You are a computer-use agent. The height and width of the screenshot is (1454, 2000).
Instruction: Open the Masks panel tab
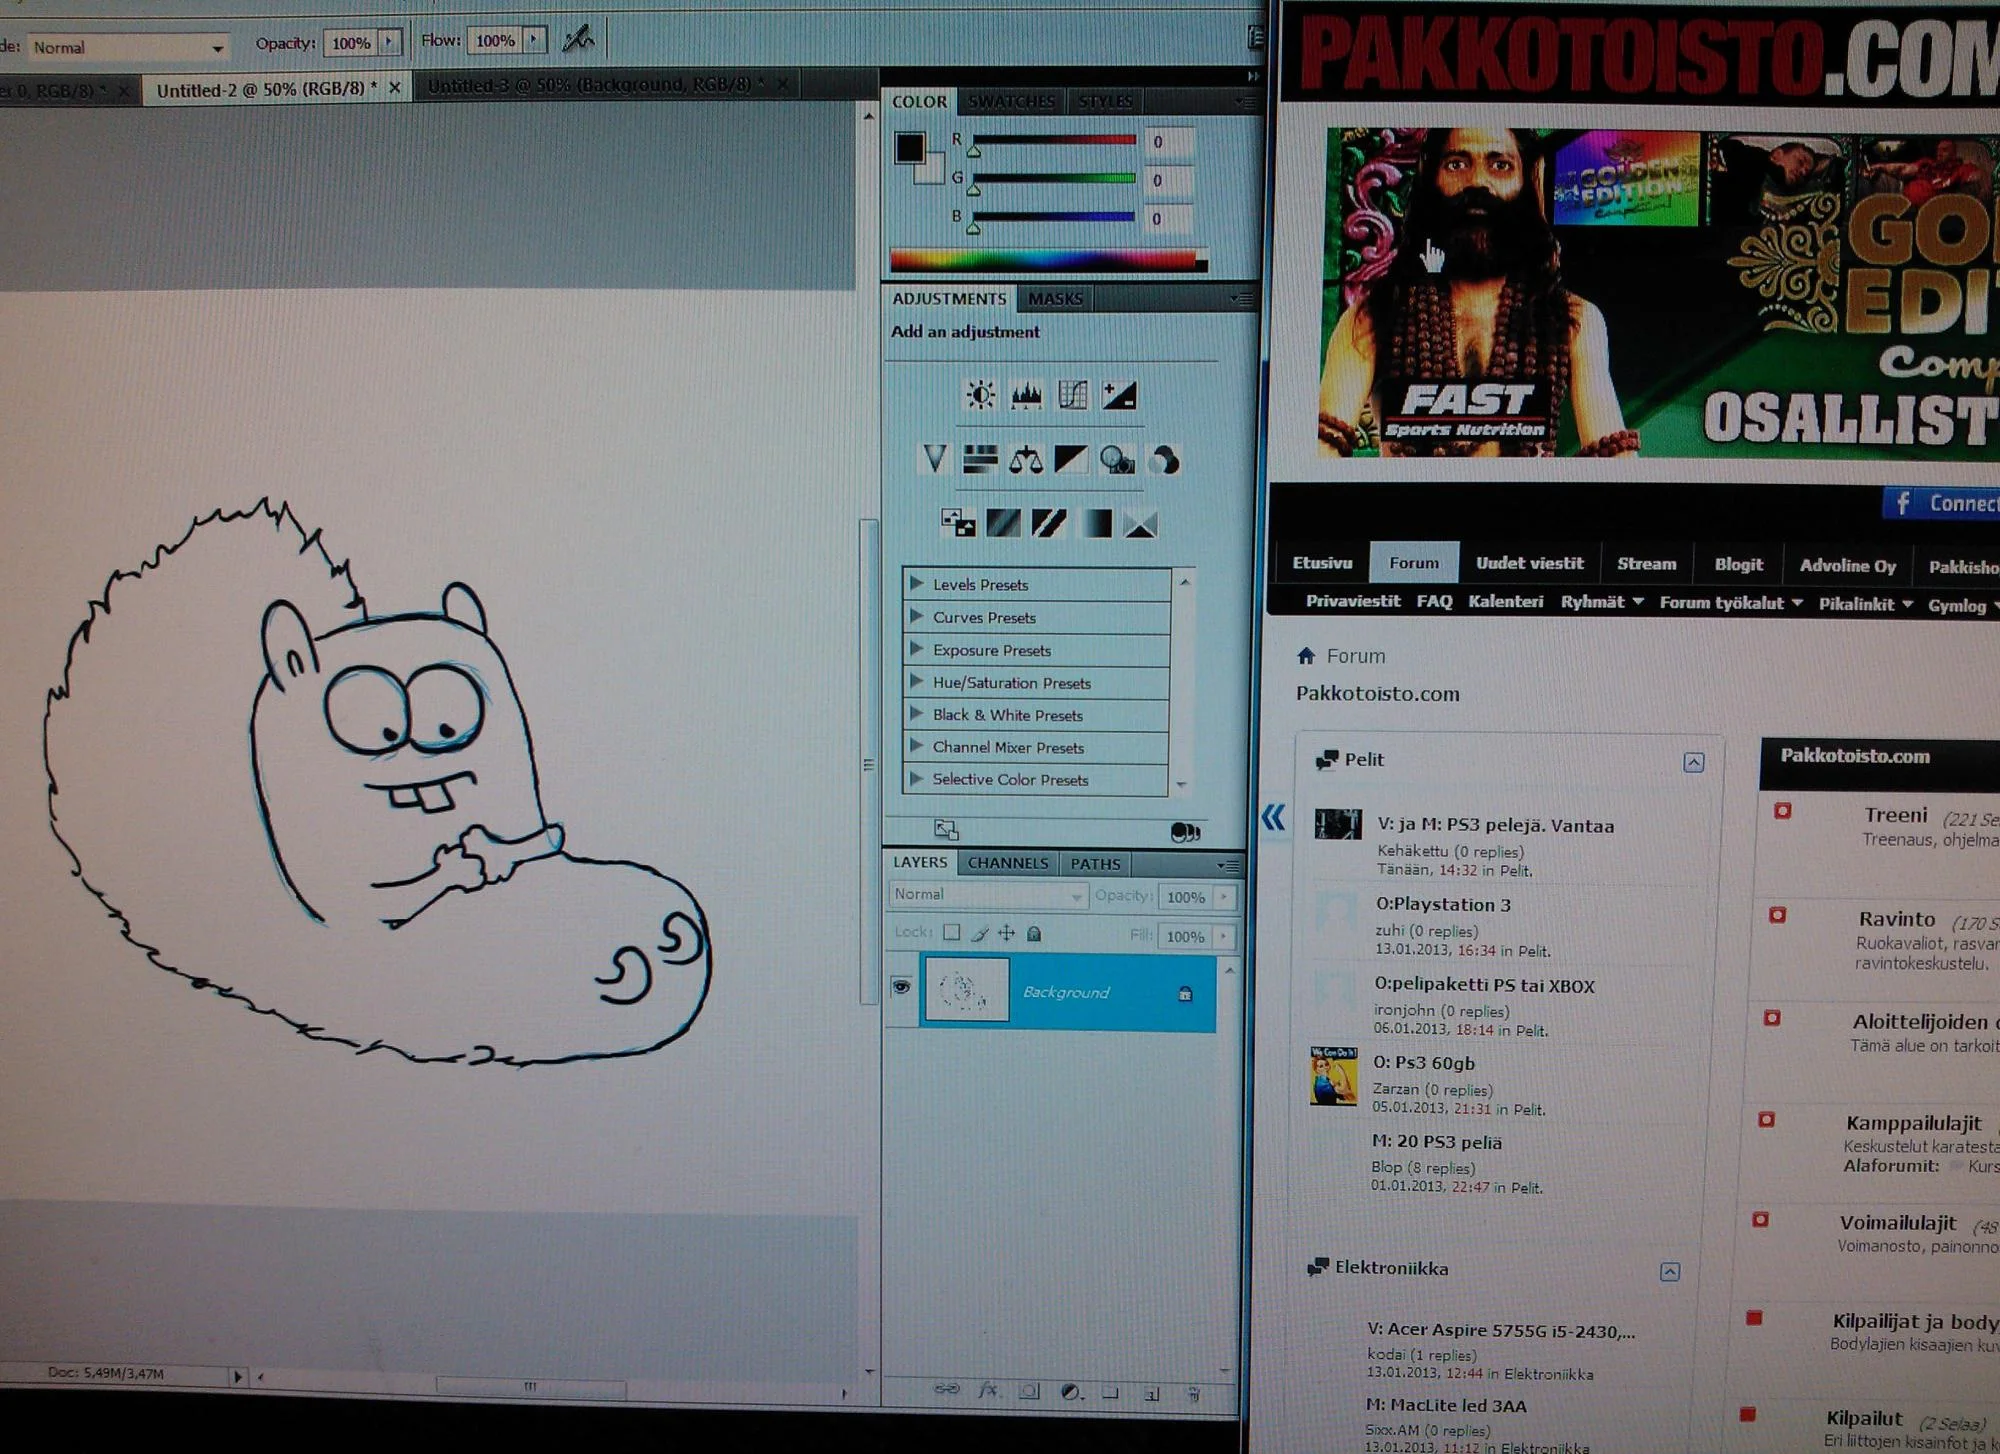coord(1055,298)
